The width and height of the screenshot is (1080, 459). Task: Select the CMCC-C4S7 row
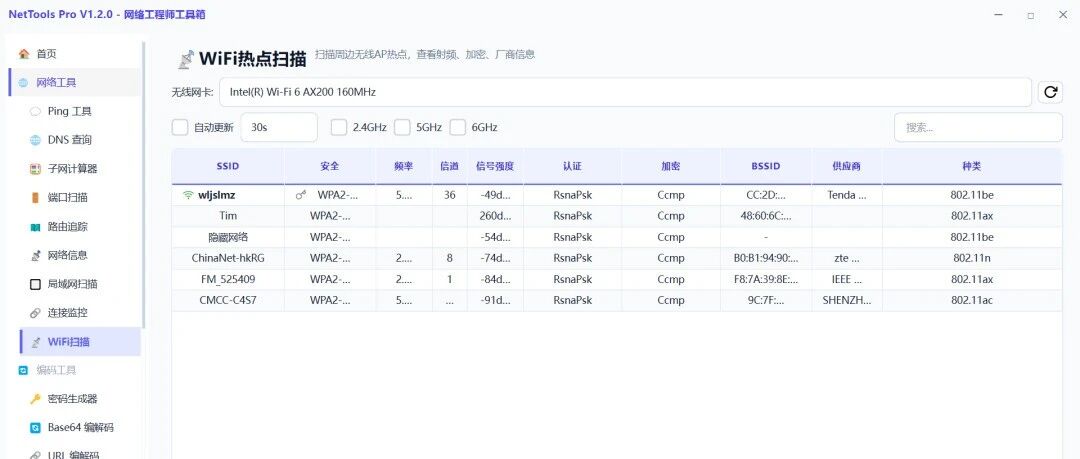tap(616, 300)
